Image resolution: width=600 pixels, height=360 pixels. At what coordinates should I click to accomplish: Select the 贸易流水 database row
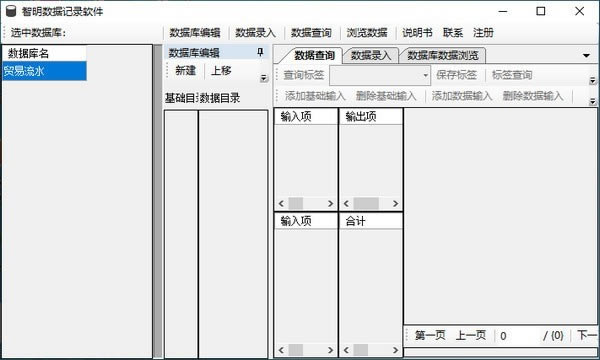(x=44, y=71)
